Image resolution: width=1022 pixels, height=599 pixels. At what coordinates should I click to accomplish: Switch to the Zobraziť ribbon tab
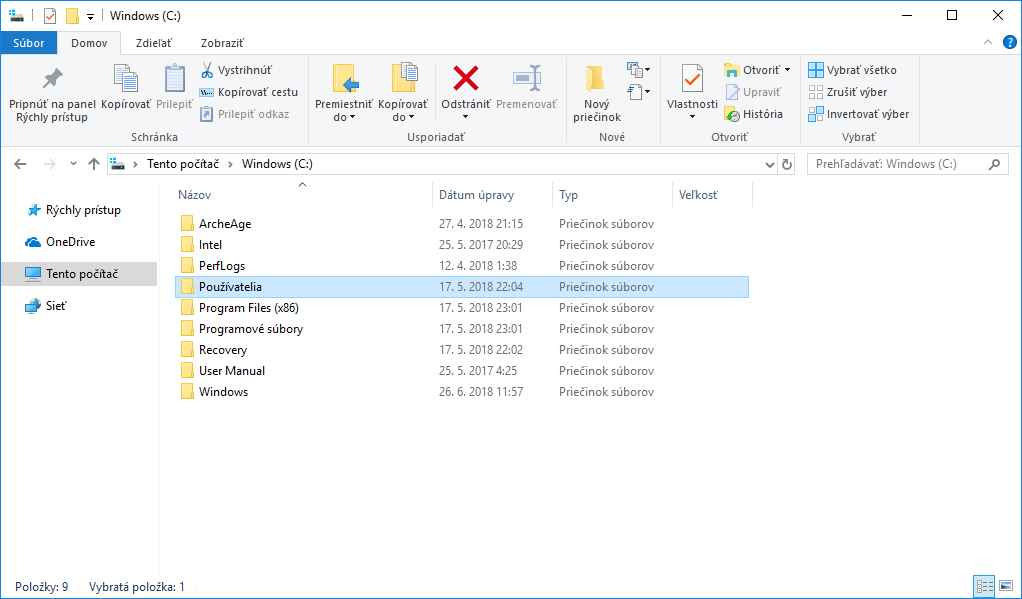click(222, 43)
